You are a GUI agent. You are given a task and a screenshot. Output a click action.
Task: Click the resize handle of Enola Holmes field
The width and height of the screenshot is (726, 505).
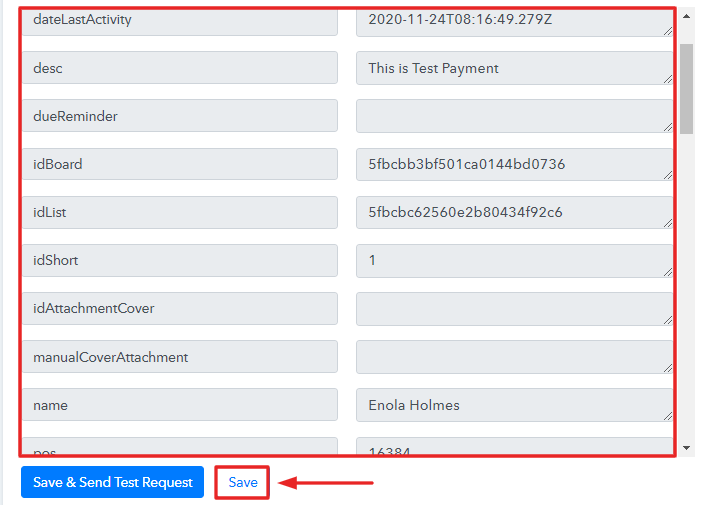(668, 416)
